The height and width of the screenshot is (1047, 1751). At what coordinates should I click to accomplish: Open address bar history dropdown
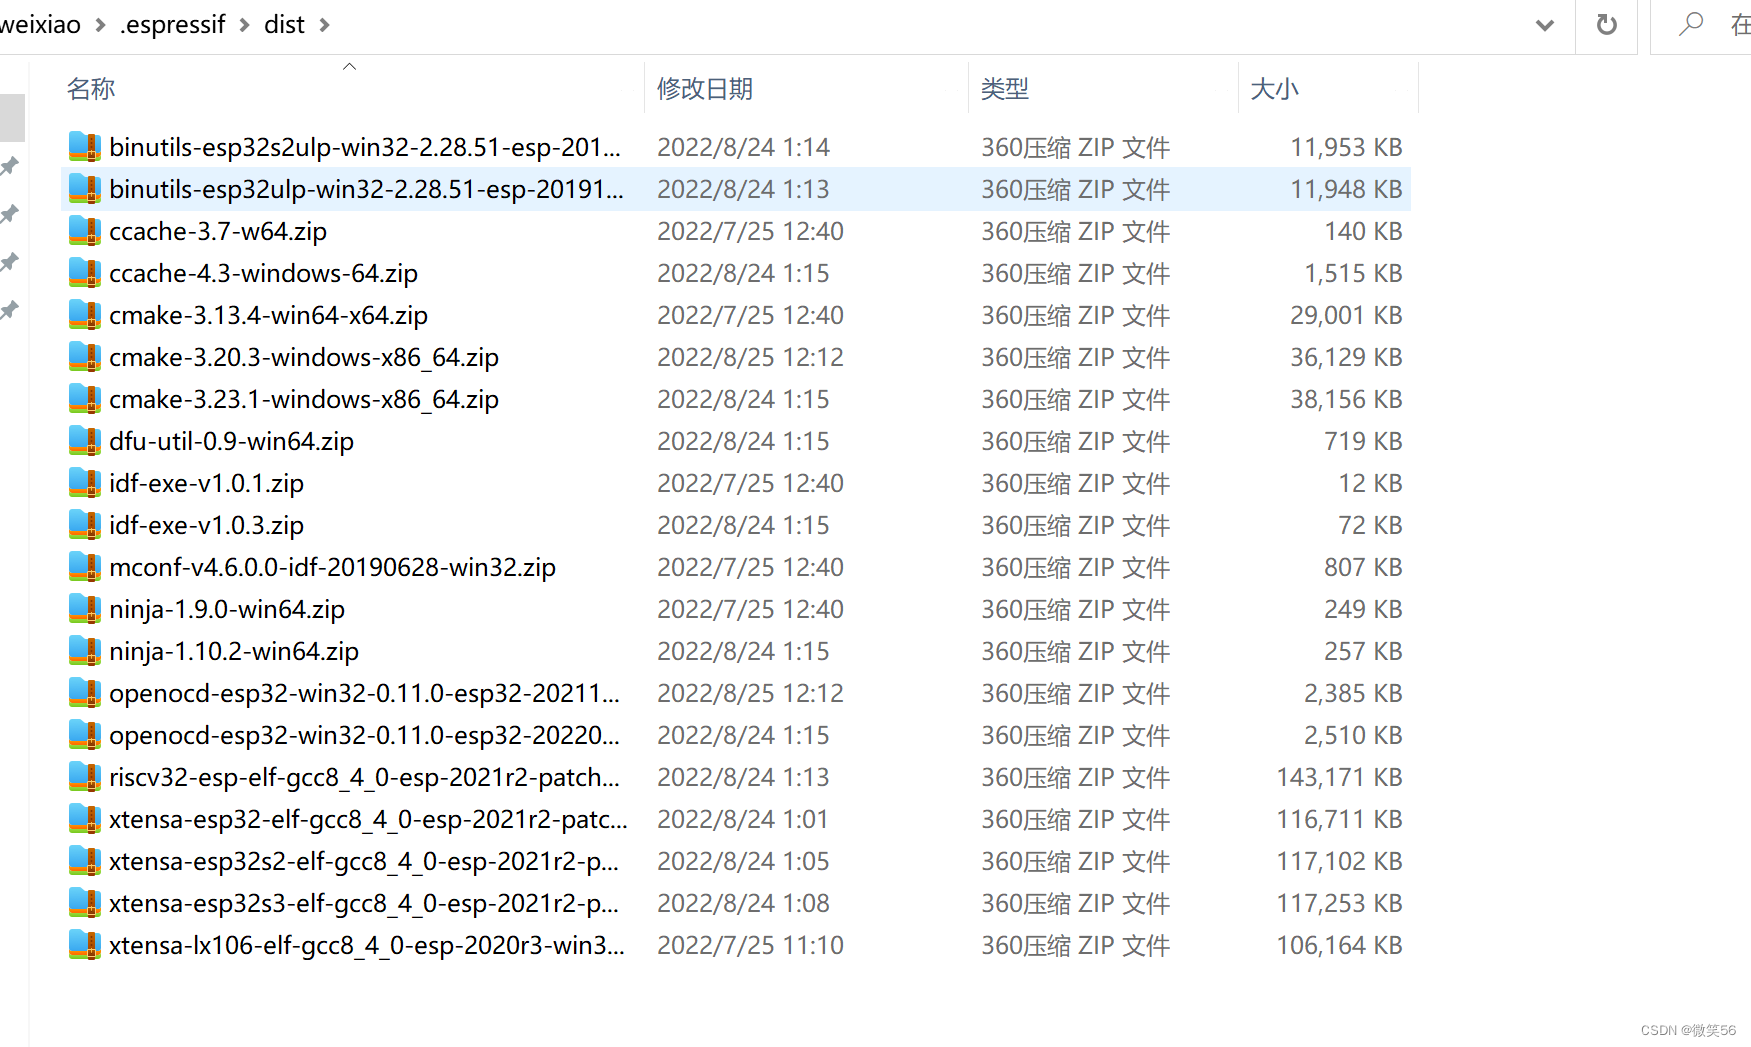click(x=1545, y=25)
